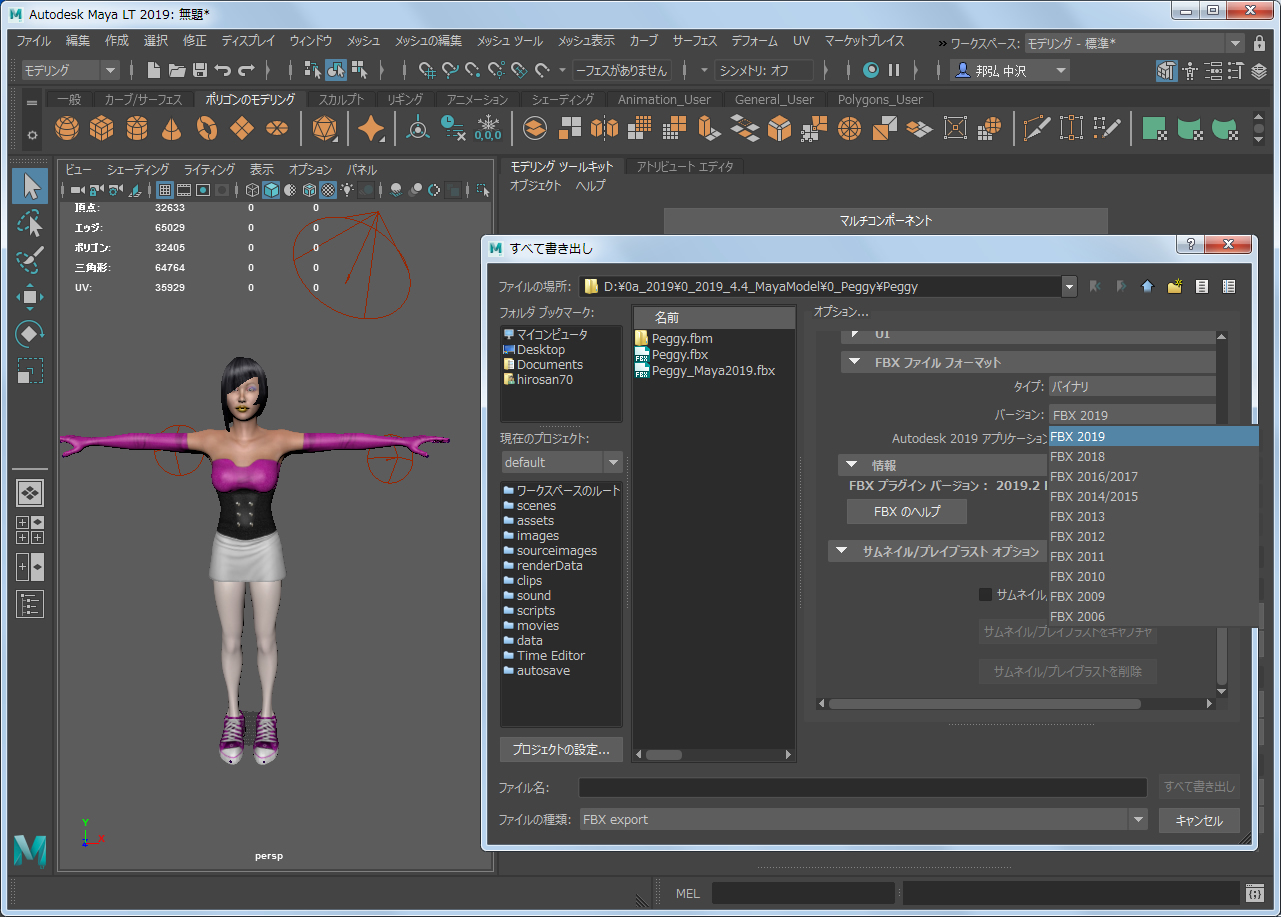Select the arrow Select tool in toolbox
This screenshot has width=1281, height=917.
pyautogui.click(x=30, y=186)
